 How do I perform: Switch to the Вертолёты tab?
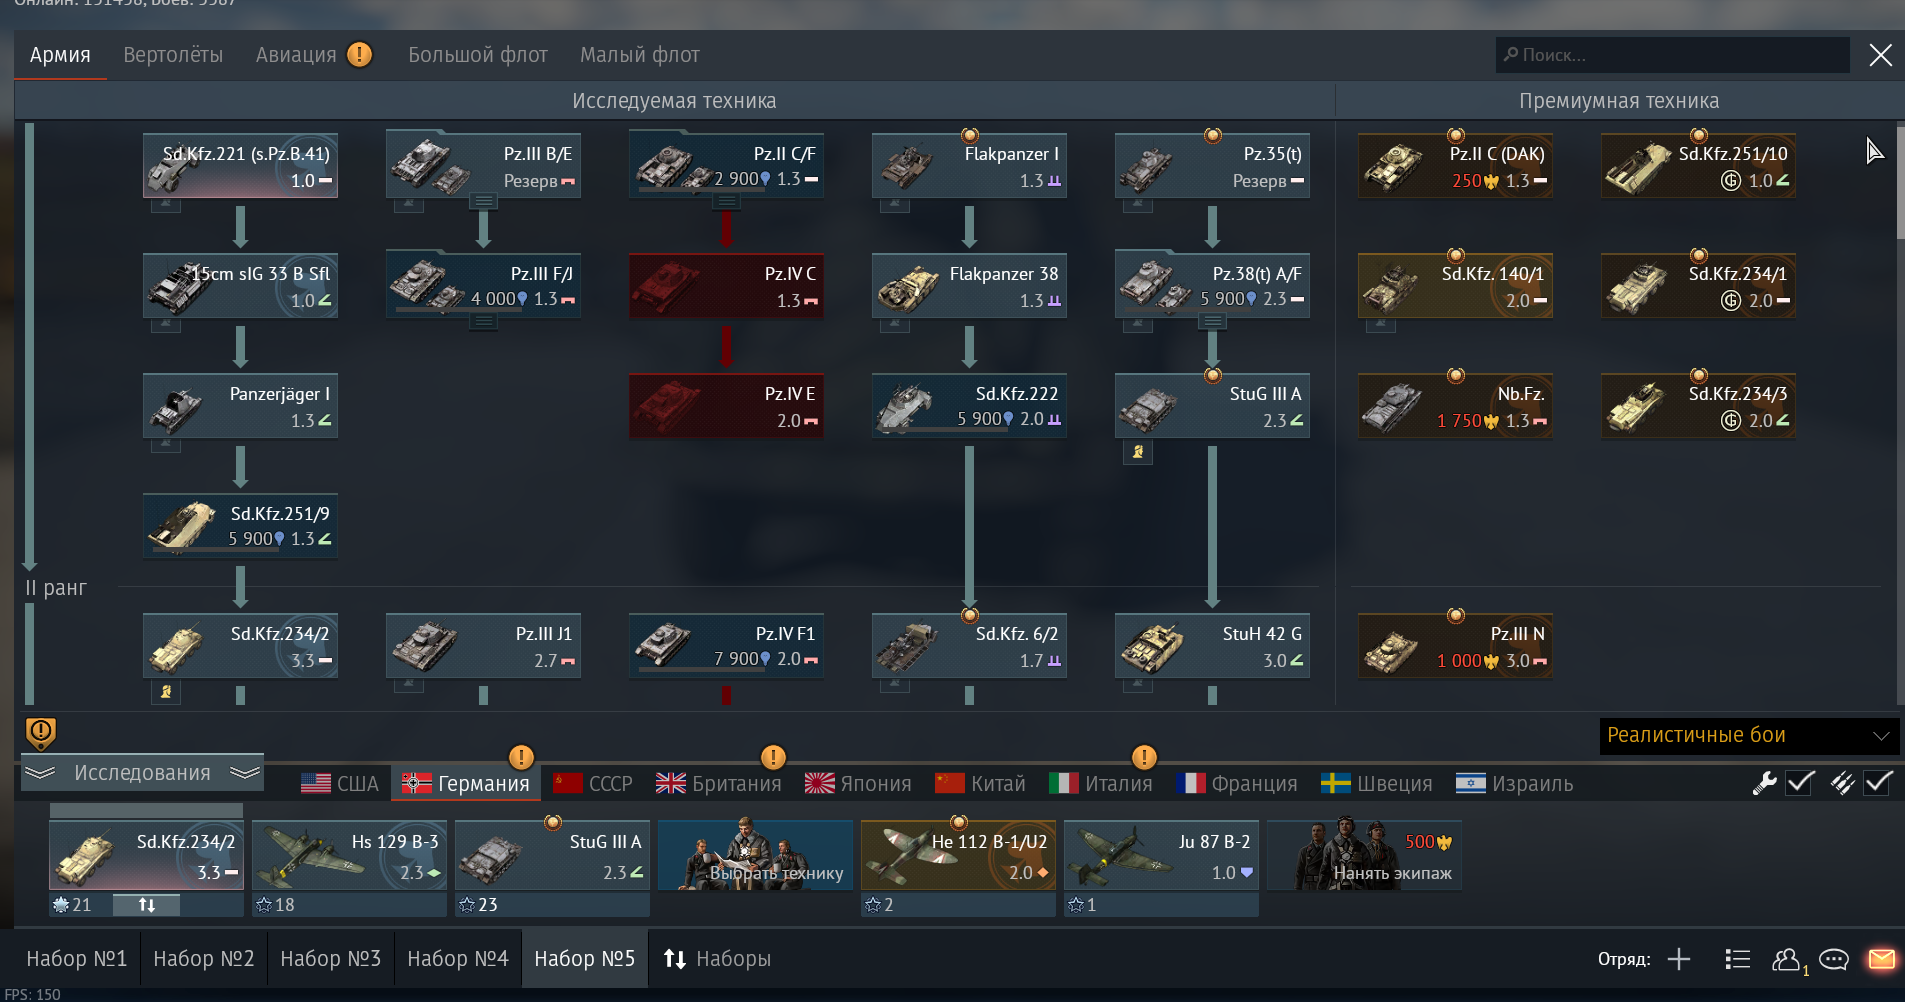pyautogui.click(x=173, y=55)
